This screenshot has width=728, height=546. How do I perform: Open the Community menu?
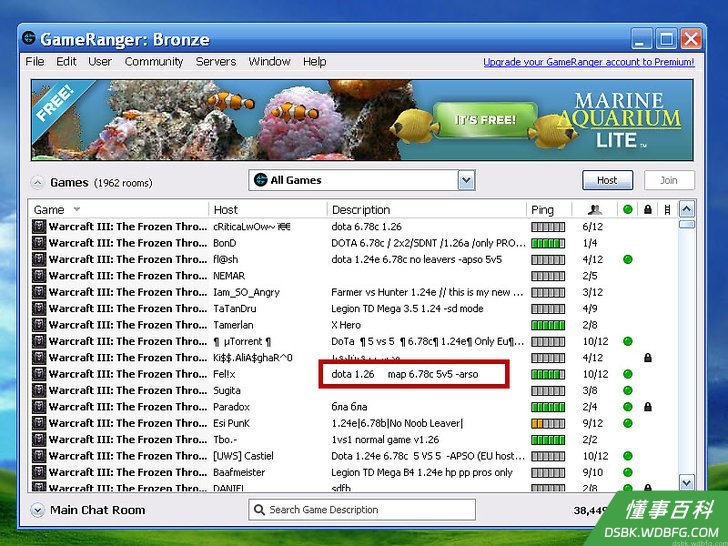click(154, 61)
